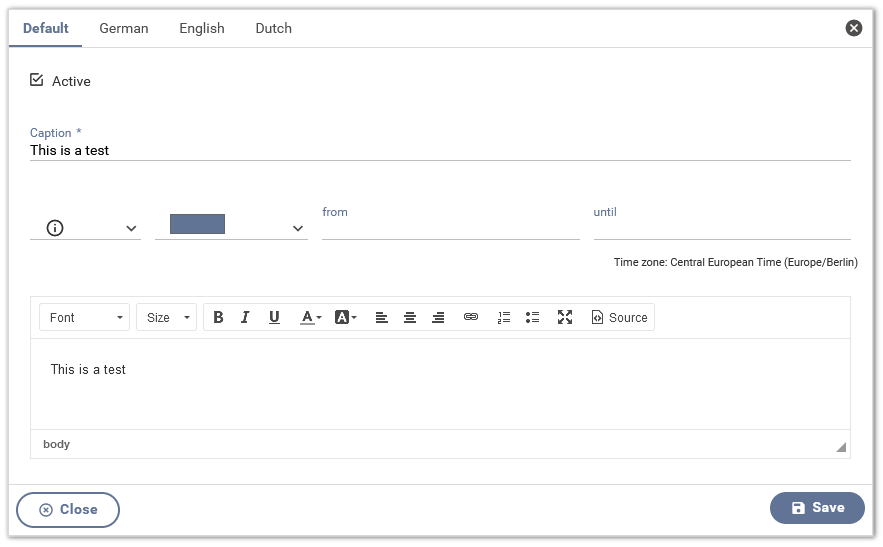Viewport: 883px width, 547px height.
Task: Insert a numbered list
Action: point(504,317)
